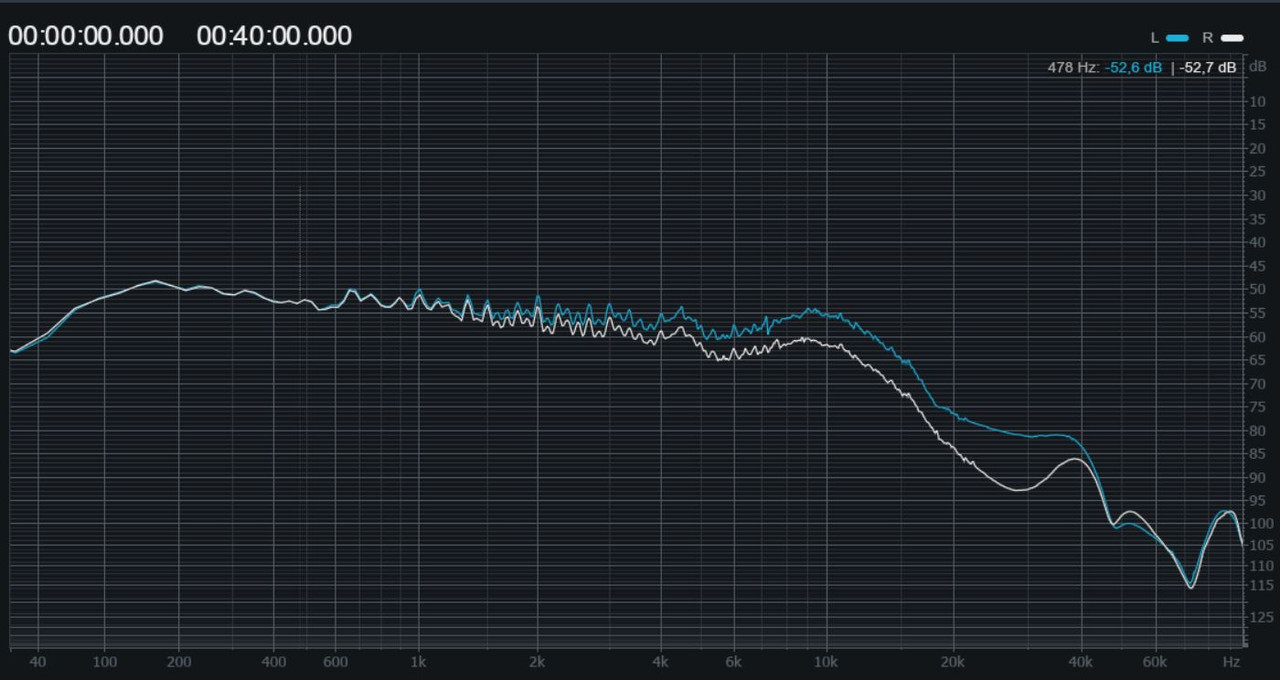The image size is (1280, 680).
Task: Click the 1k frequency axis label
Action: coord(418,662)
